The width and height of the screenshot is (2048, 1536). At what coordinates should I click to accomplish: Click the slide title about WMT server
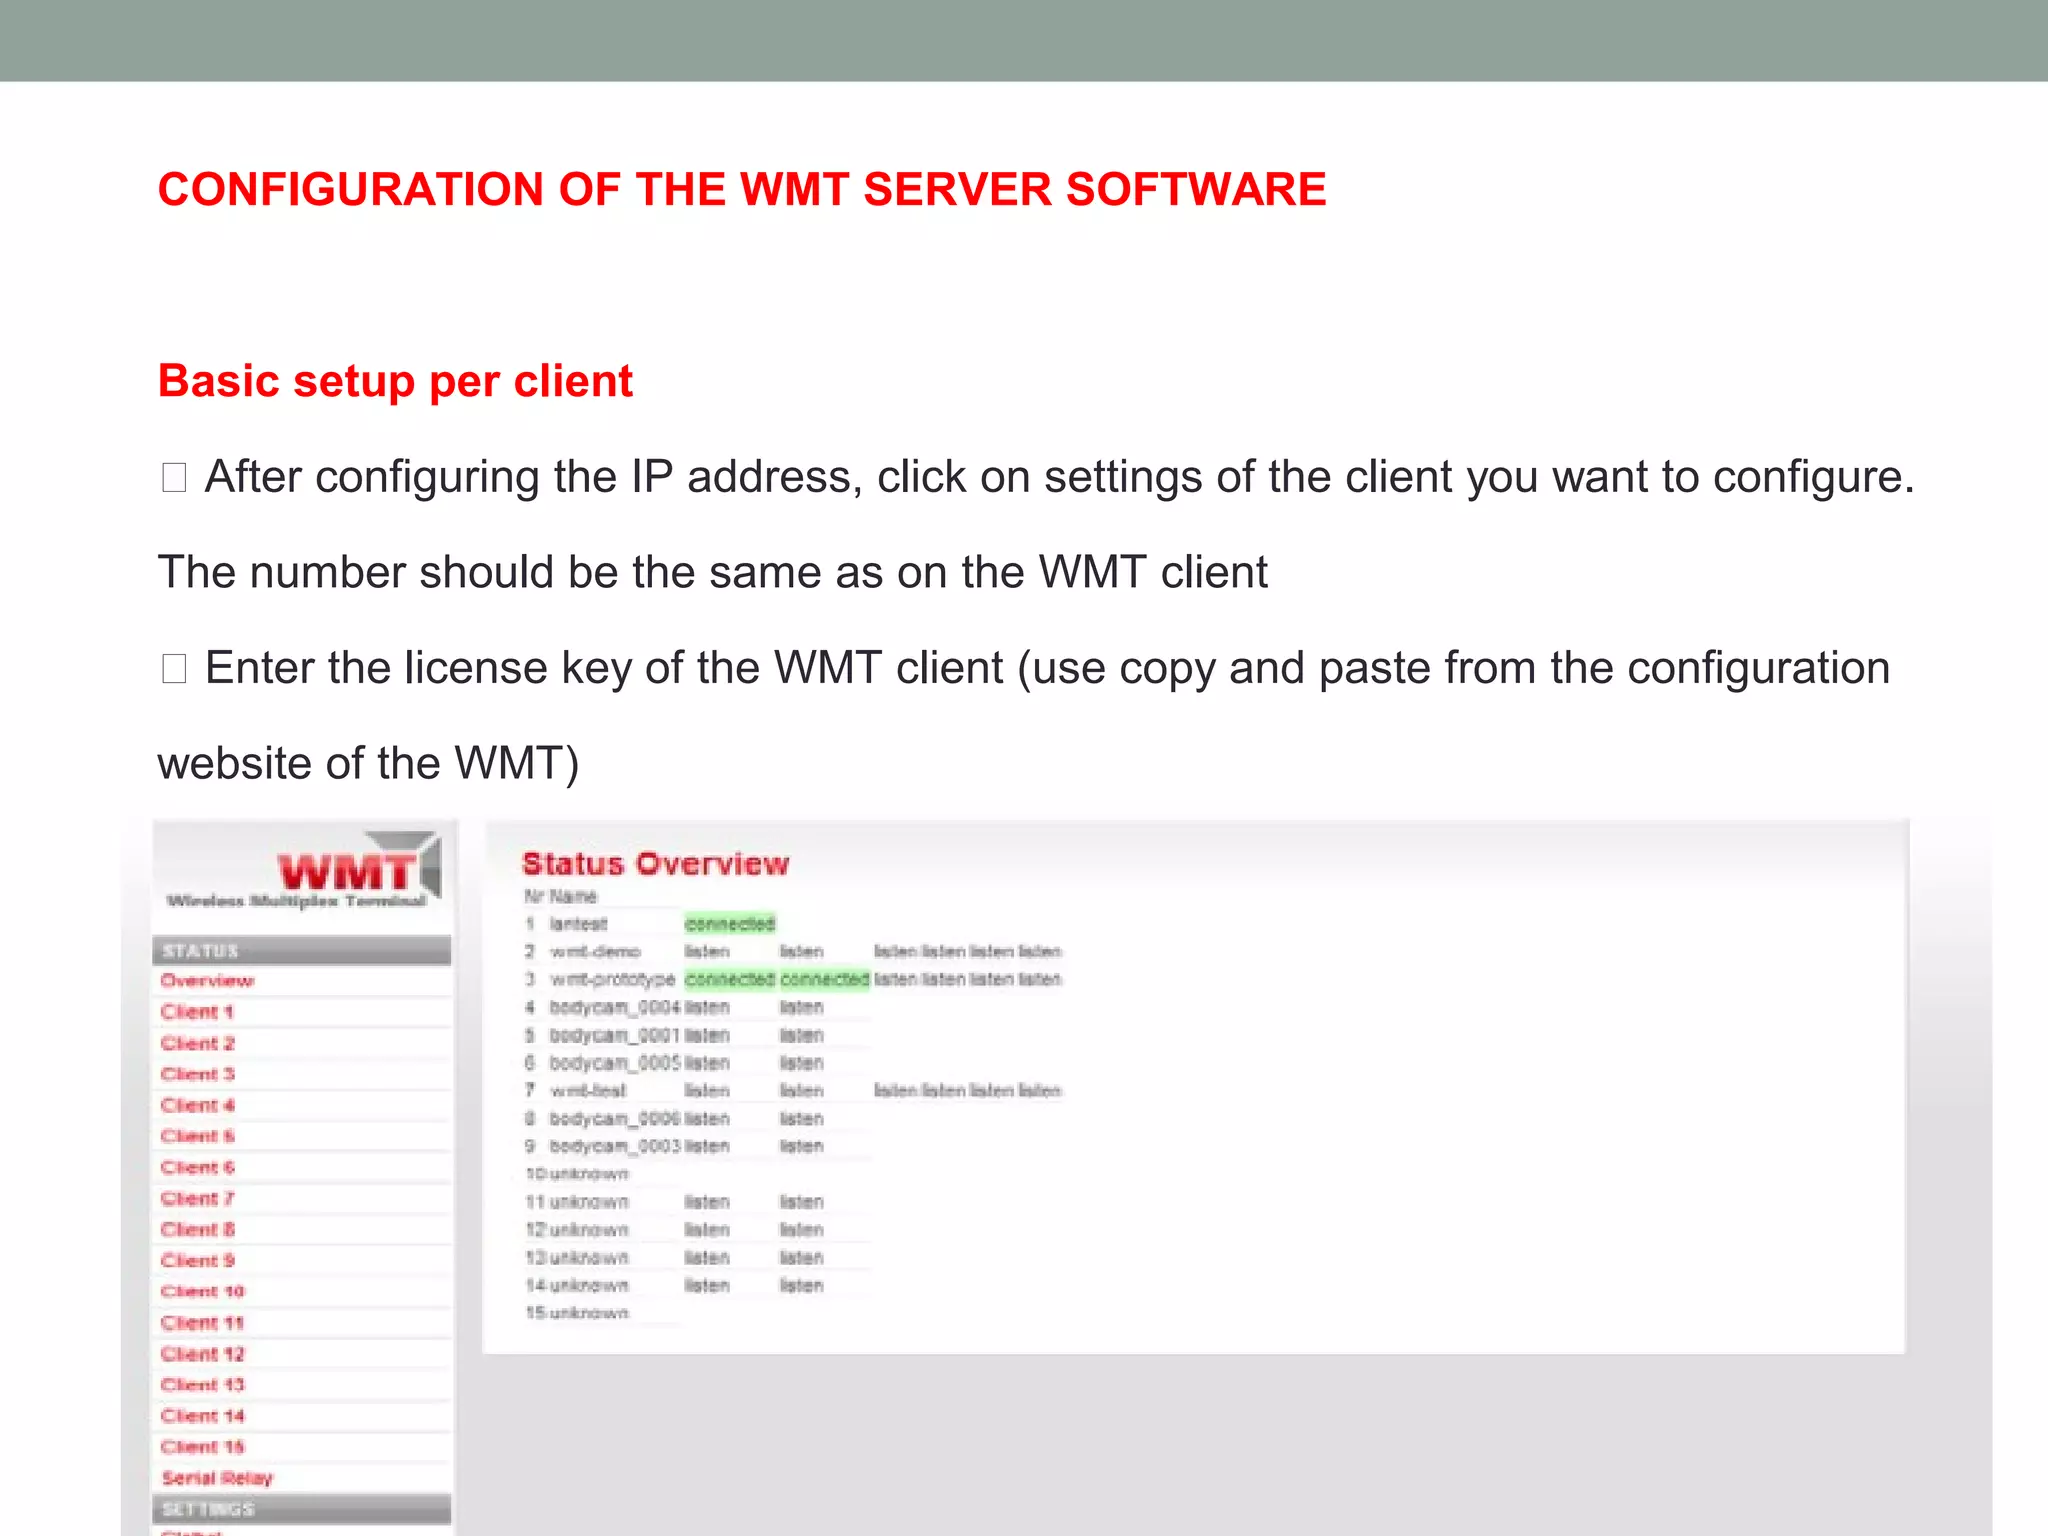coord(742,189)
